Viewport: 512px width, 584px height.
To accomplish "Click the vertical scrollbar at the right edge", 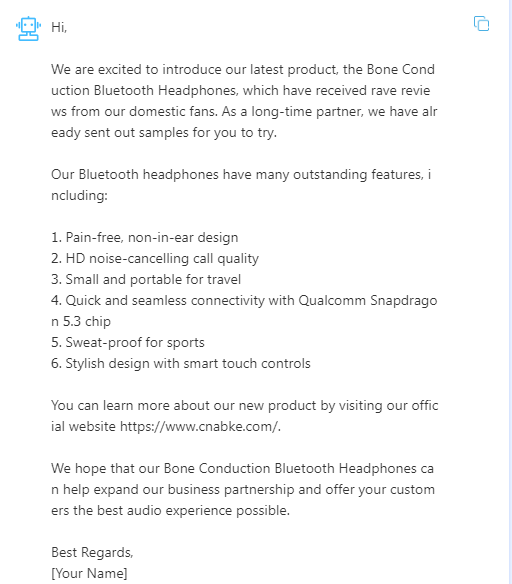I will pos(510,292).
